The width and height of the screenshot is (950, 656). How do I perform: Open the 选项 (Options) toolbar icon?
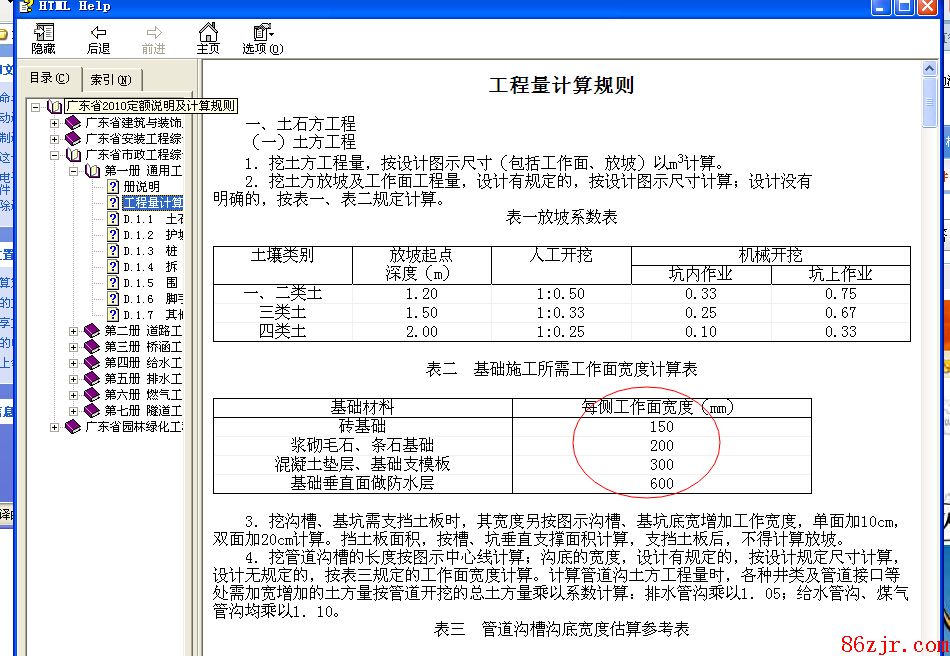[x=262, y=38]
